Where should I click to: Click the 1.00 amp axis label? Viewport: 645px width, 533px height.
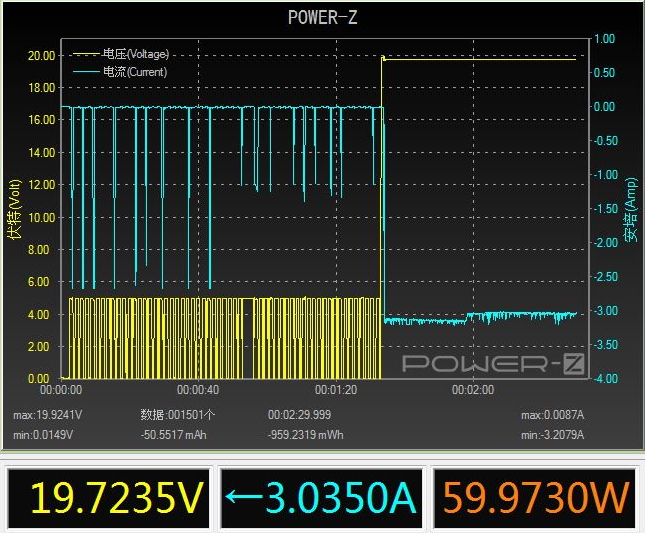(x=604, y=39)
